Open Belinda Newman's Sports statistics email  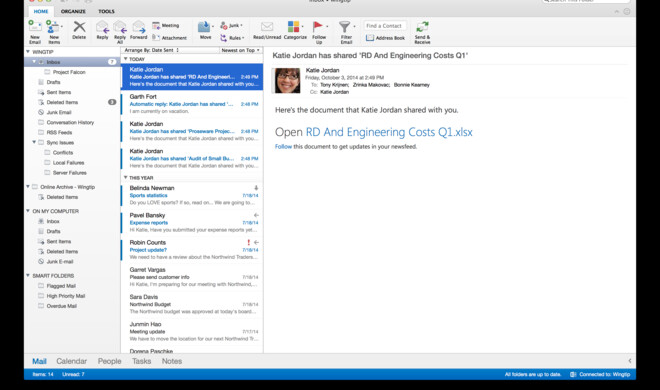click(192, 196)
